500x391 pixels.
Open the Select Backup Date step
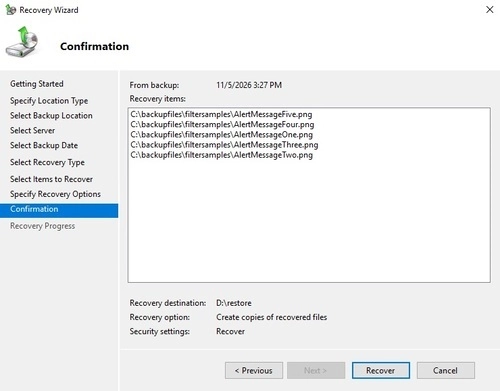coord(44,146)
